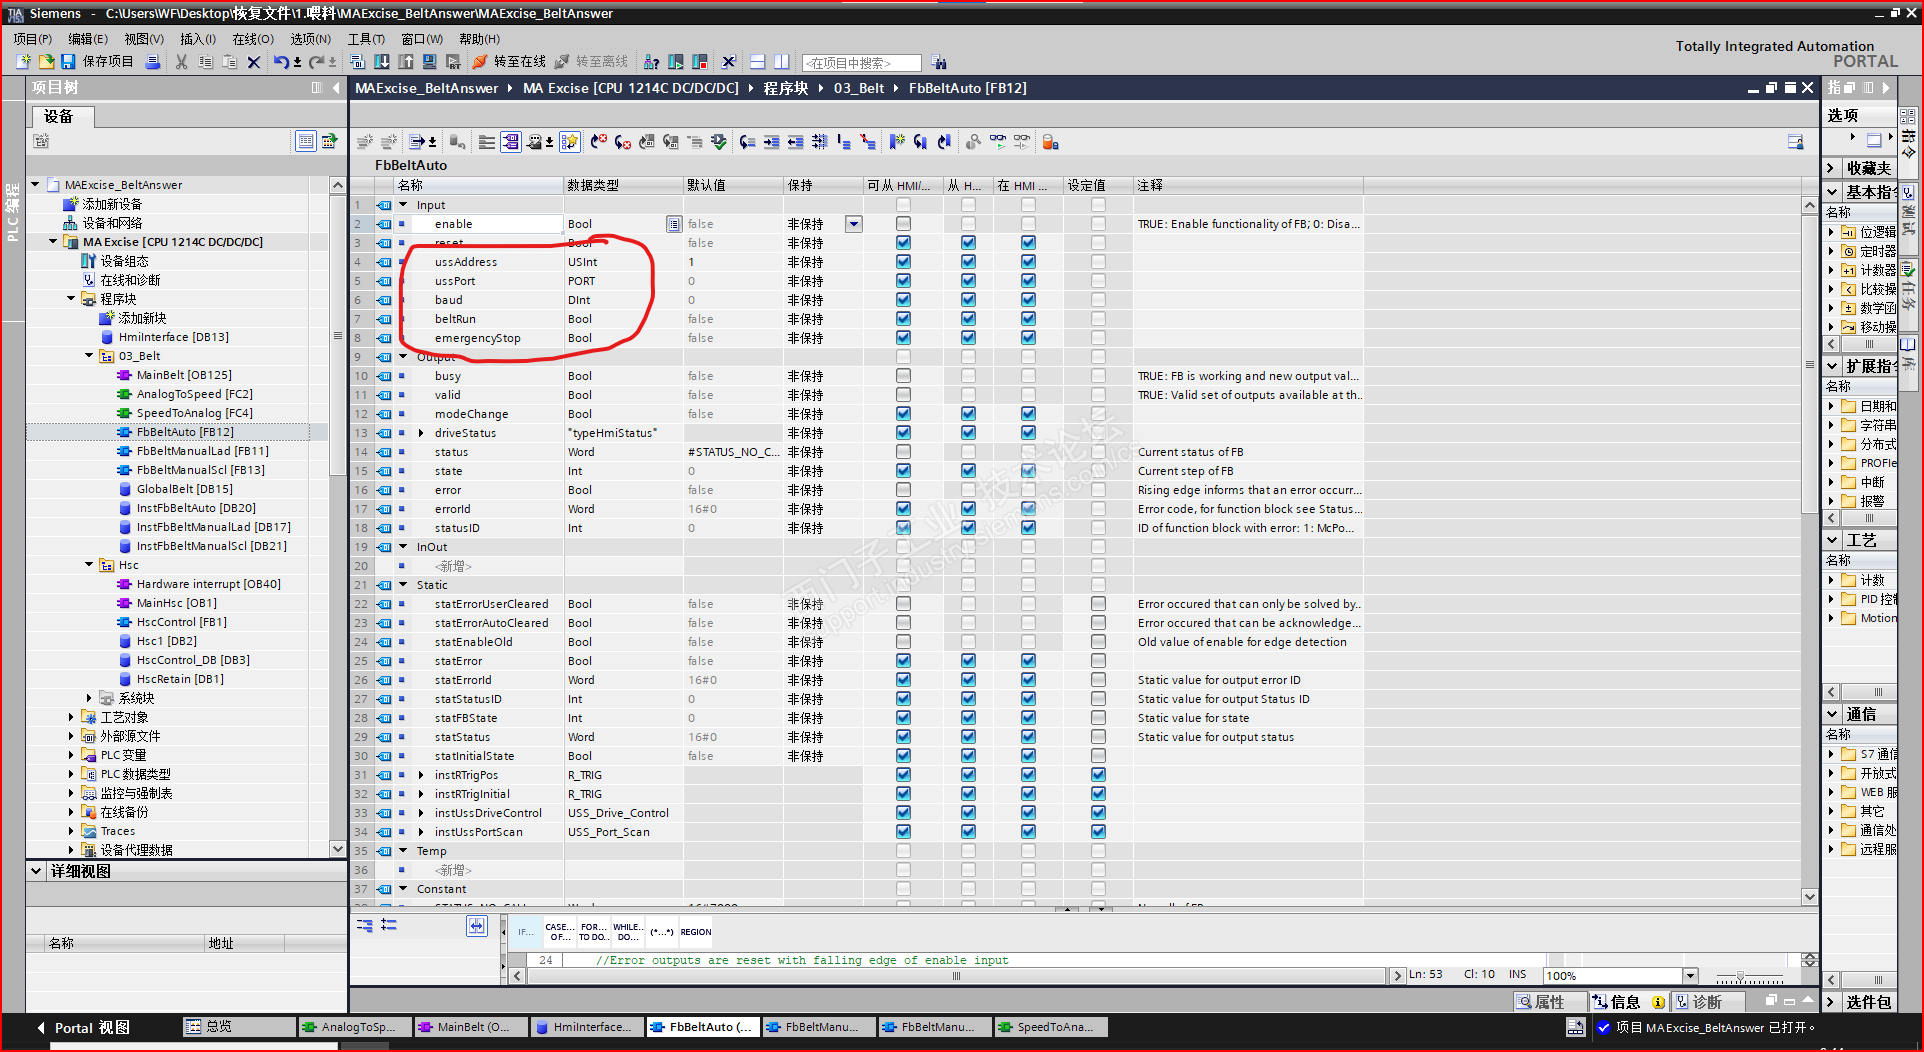Click the split editor vertically icon
1924x1052 pixels.
pos(781,62)
